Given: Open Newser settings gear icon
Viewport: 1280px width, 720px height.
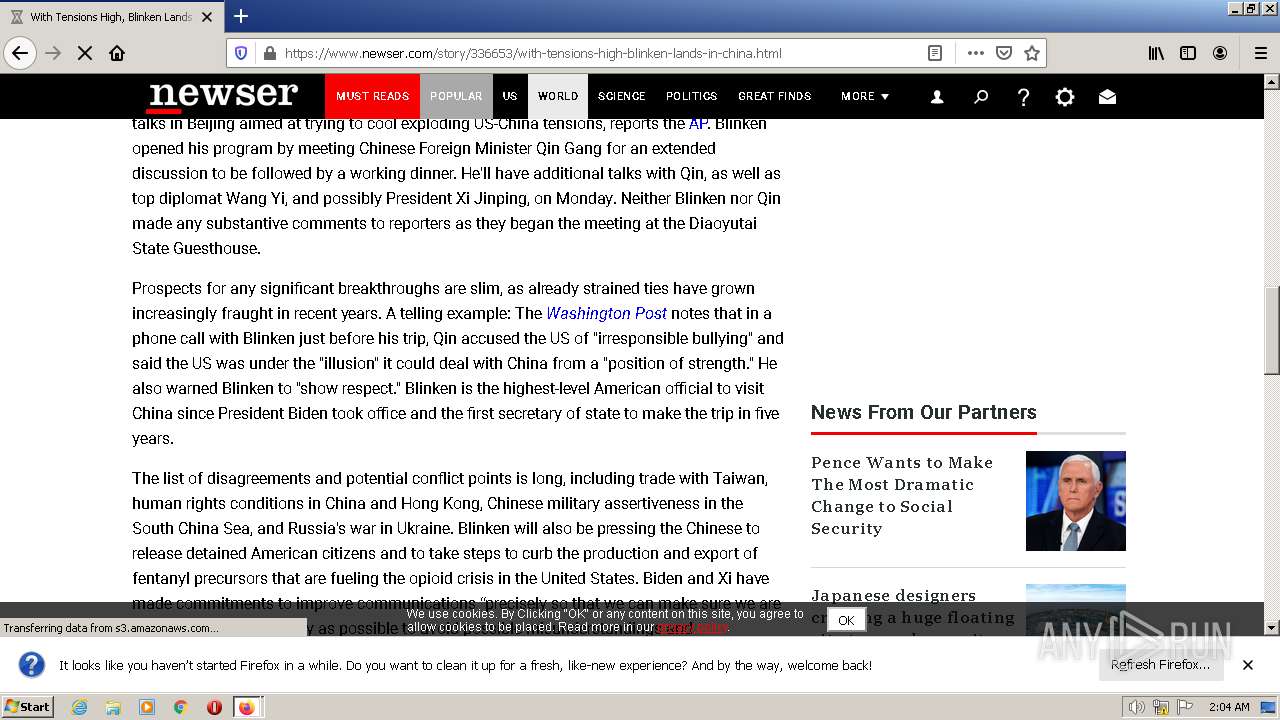Looking at the screenshot, I should 1065,97.
